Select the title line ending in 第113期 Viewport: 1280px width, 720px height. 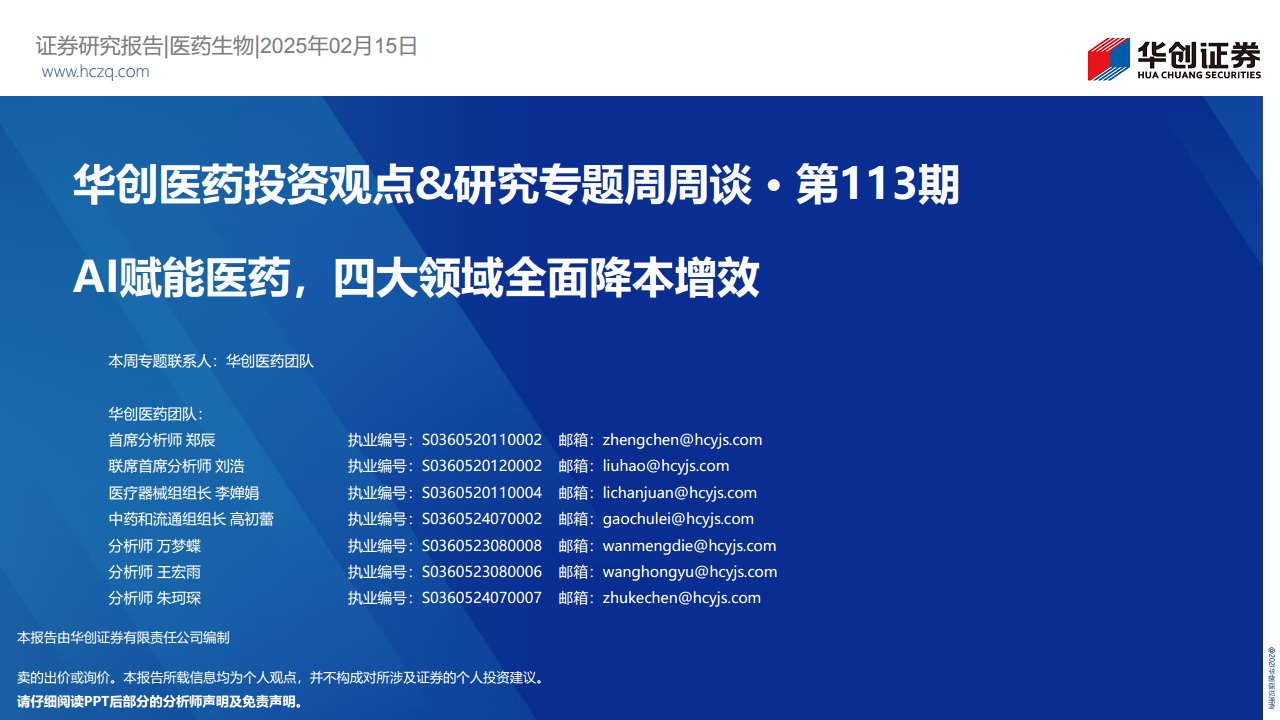click(x=516, y=186)
